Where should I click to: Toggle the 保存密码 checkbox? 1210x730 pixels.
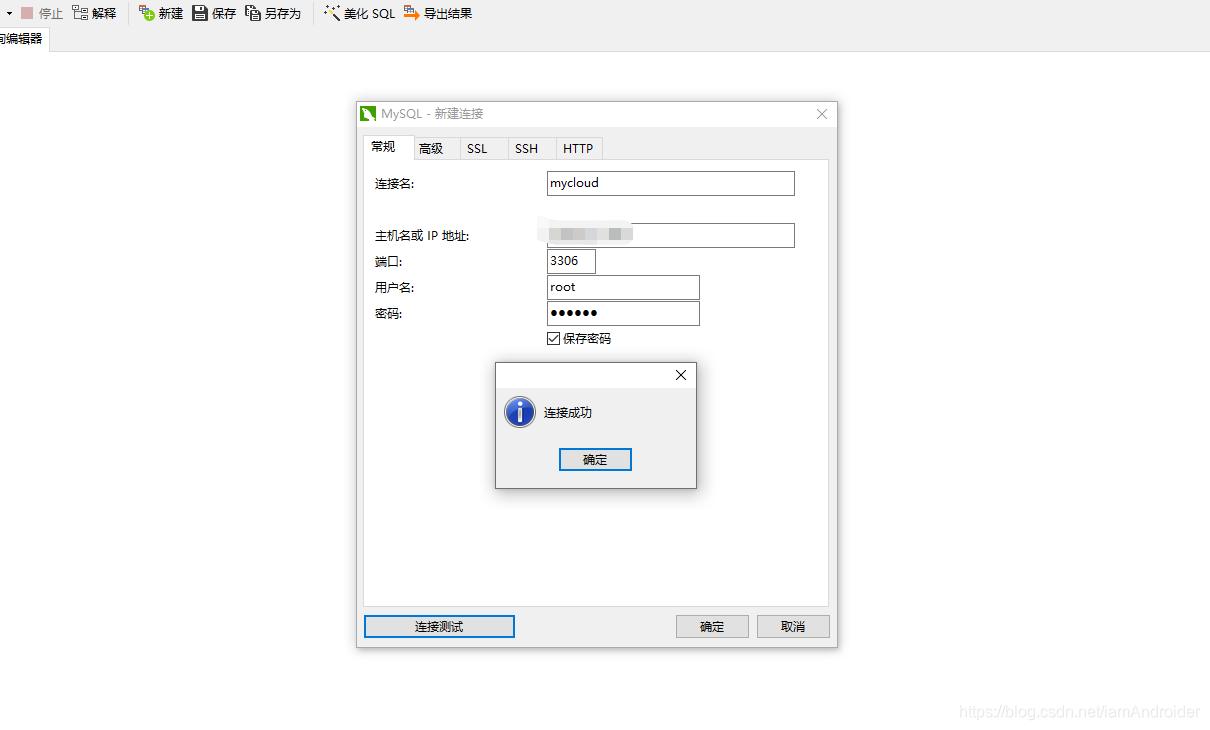click(x=554, y=339)
